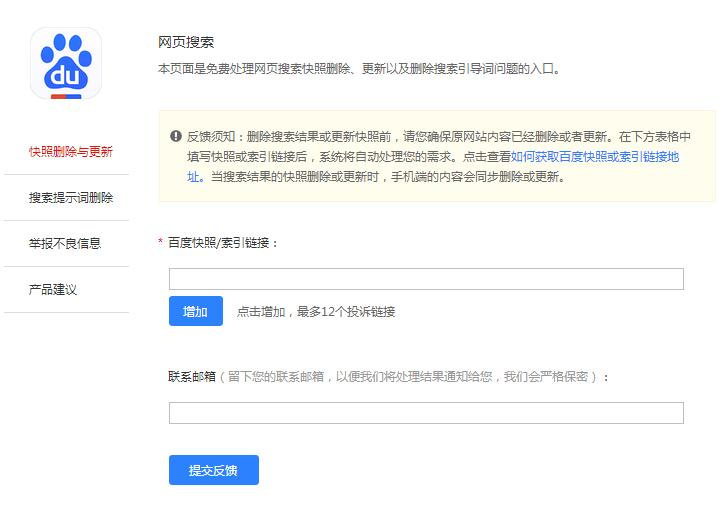Submit the form with 提交反馈 button
718x505 pixels.
point(213,470)
